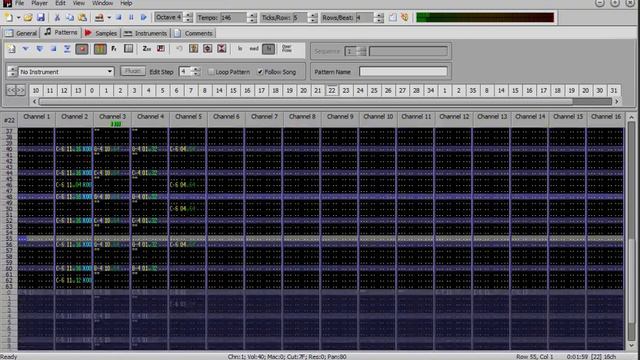Increase Tempo spinner value

pyautogui.click(x=252, y=15)
